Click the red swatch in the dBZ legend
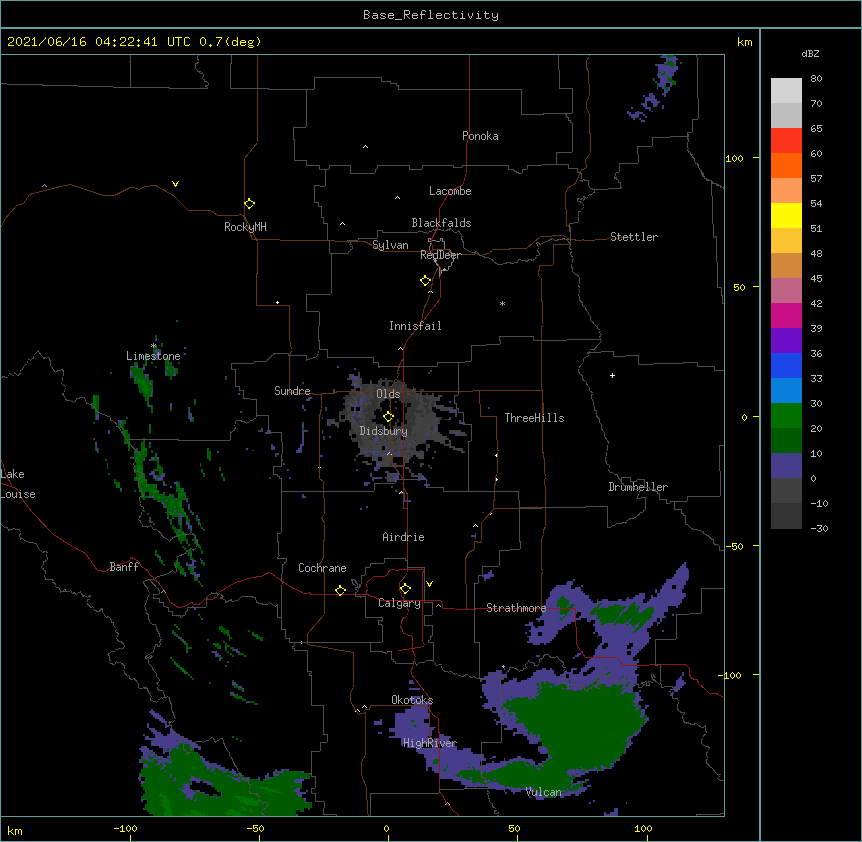862x842 pixels. [786, 140]
